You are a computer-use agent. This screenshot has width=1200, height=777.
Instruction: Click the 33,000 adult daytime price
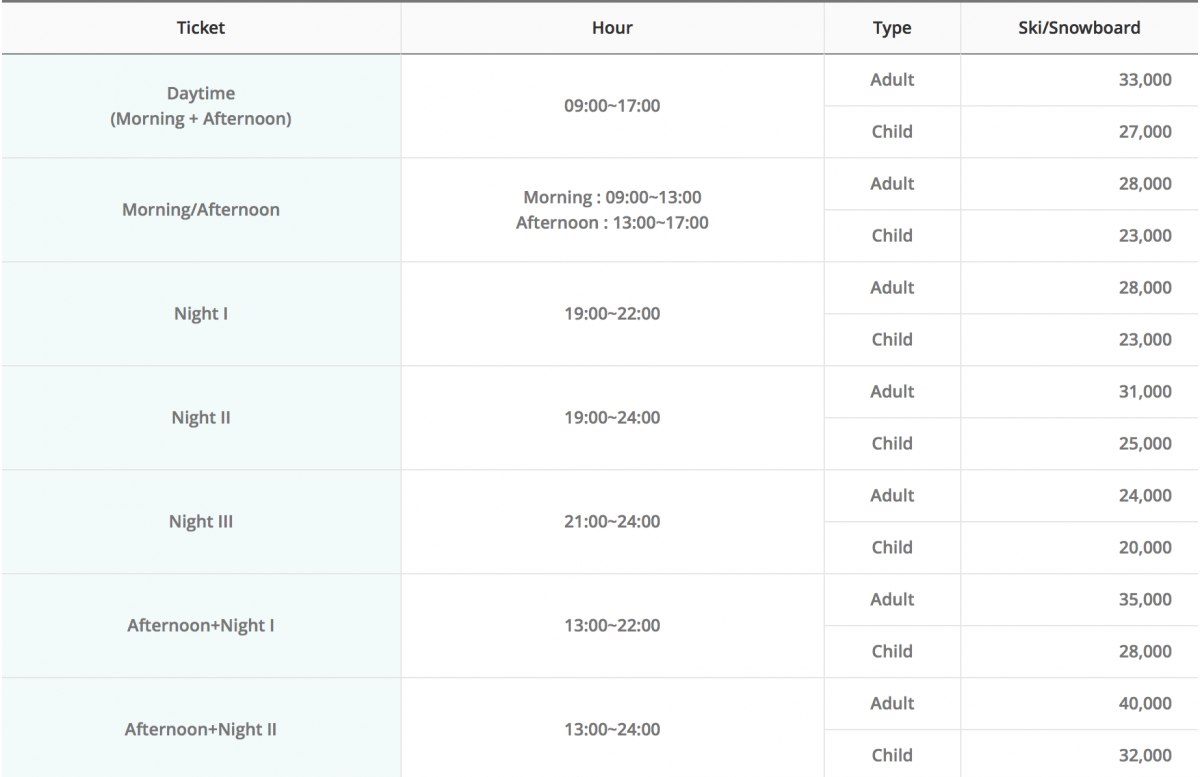1145,80
